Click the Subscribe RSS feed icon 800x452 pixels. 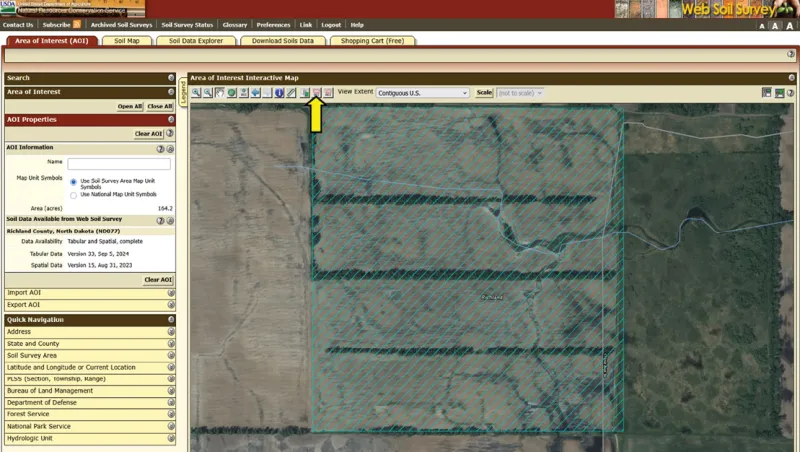click(77, 25)
